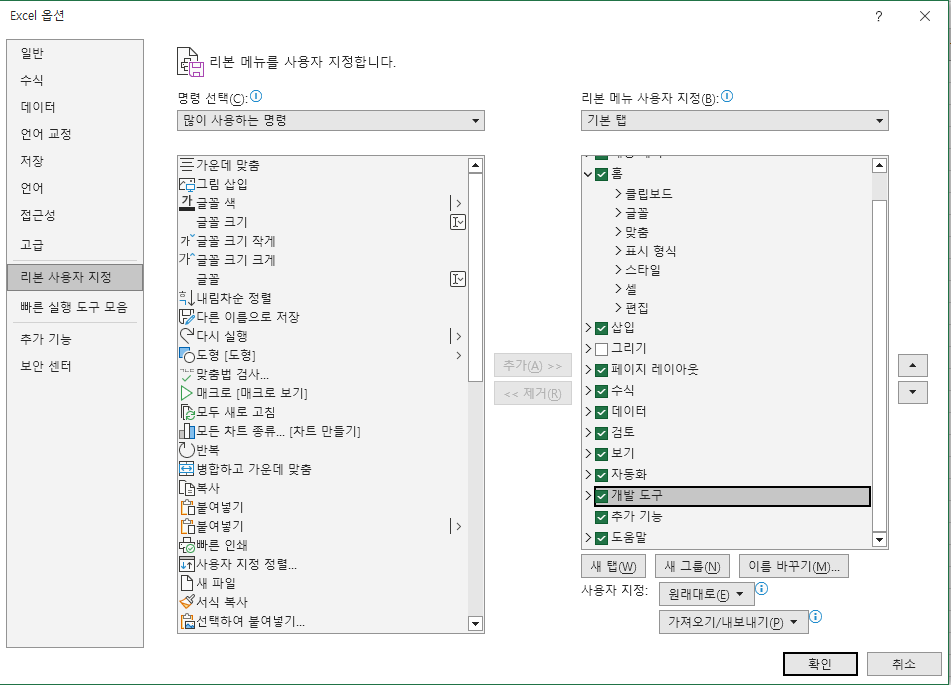
Task: Toggle the 수식 tab checkbox in ribbon list
Action: [x=602, y=391]
